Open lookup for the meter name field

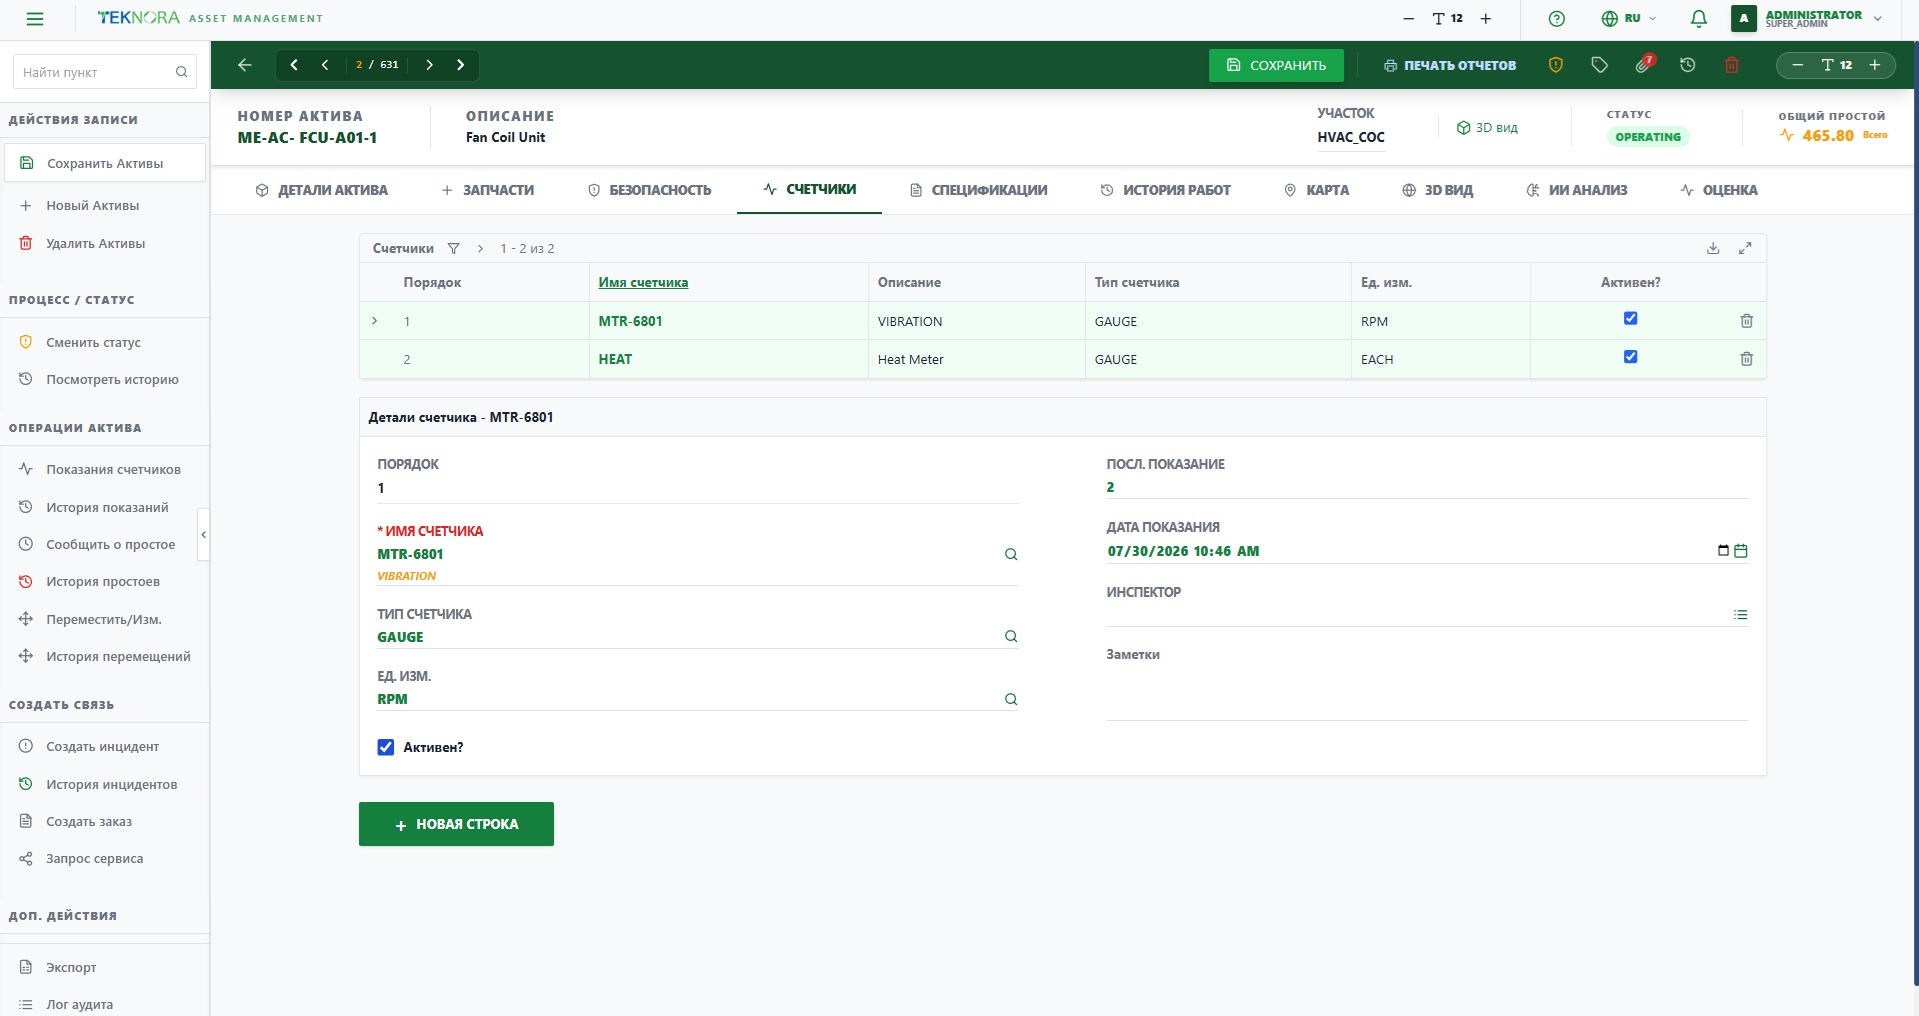1011,554
